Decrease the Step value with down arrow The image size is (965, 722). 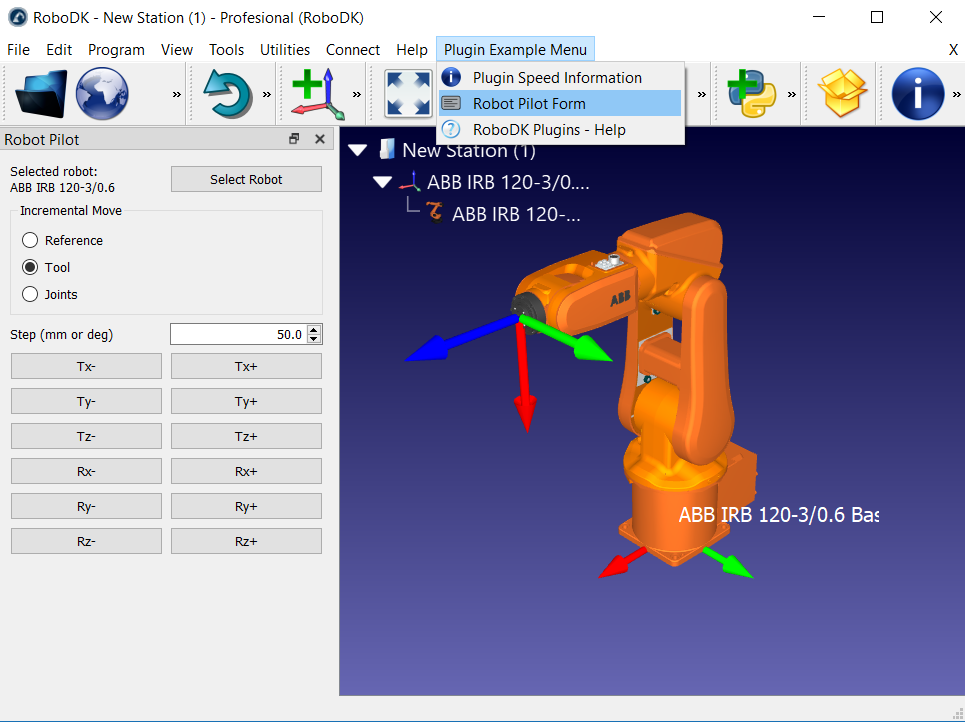[314, 339]
